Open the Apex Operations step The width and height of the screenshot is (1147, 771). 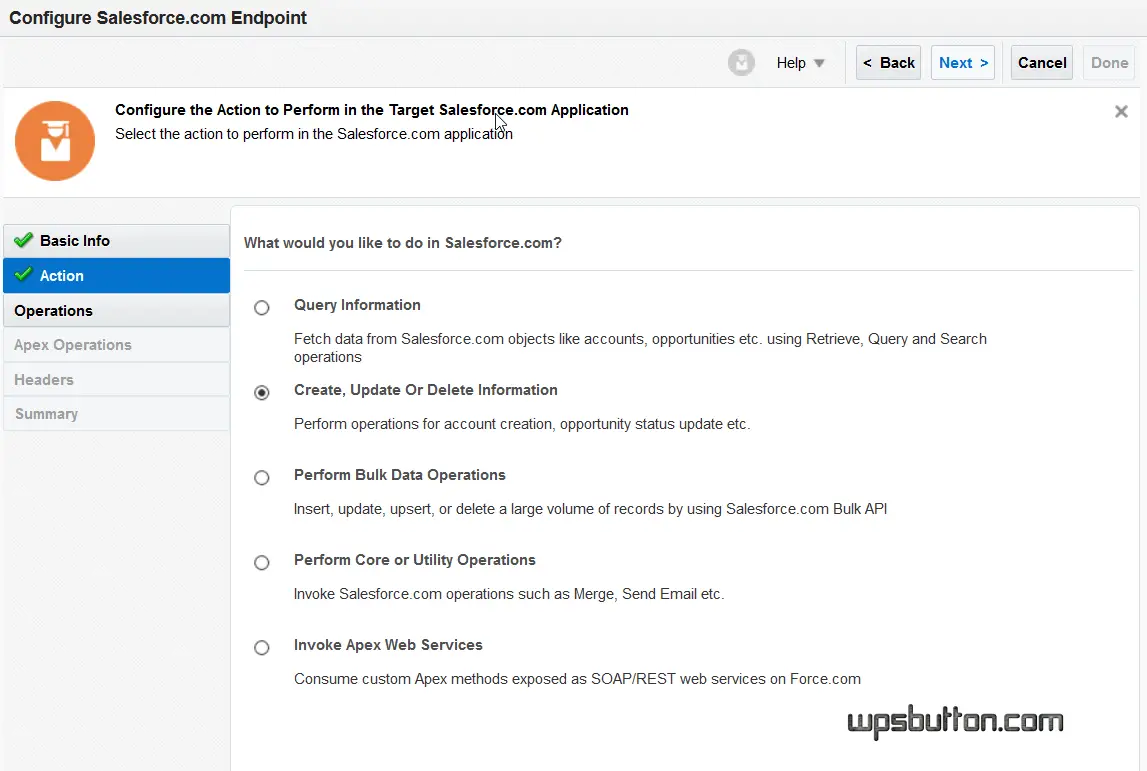116,345
